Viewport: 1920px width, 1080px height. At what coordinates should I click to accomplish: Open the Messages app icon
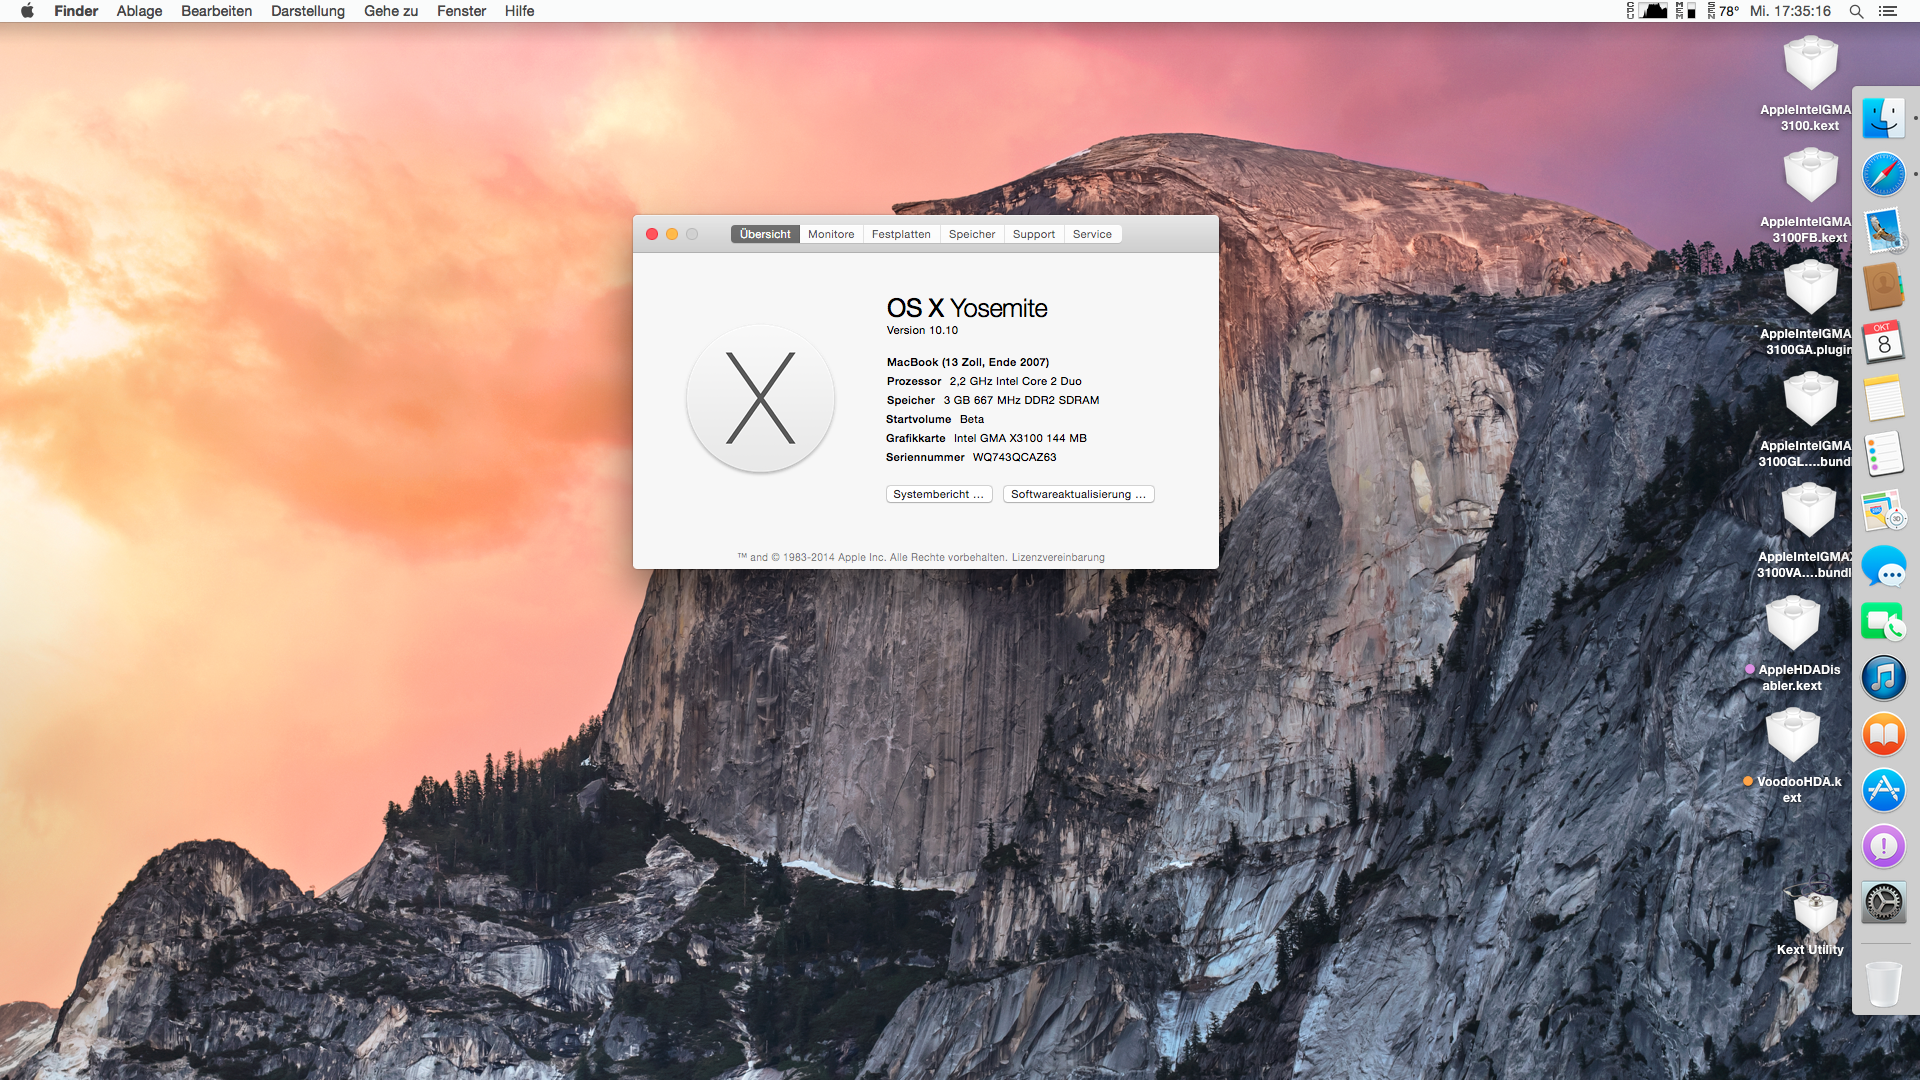1884,567
